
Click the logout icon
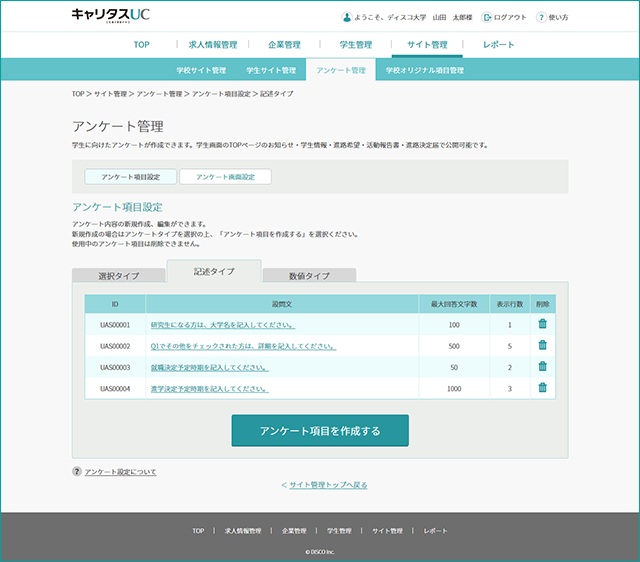487,17
